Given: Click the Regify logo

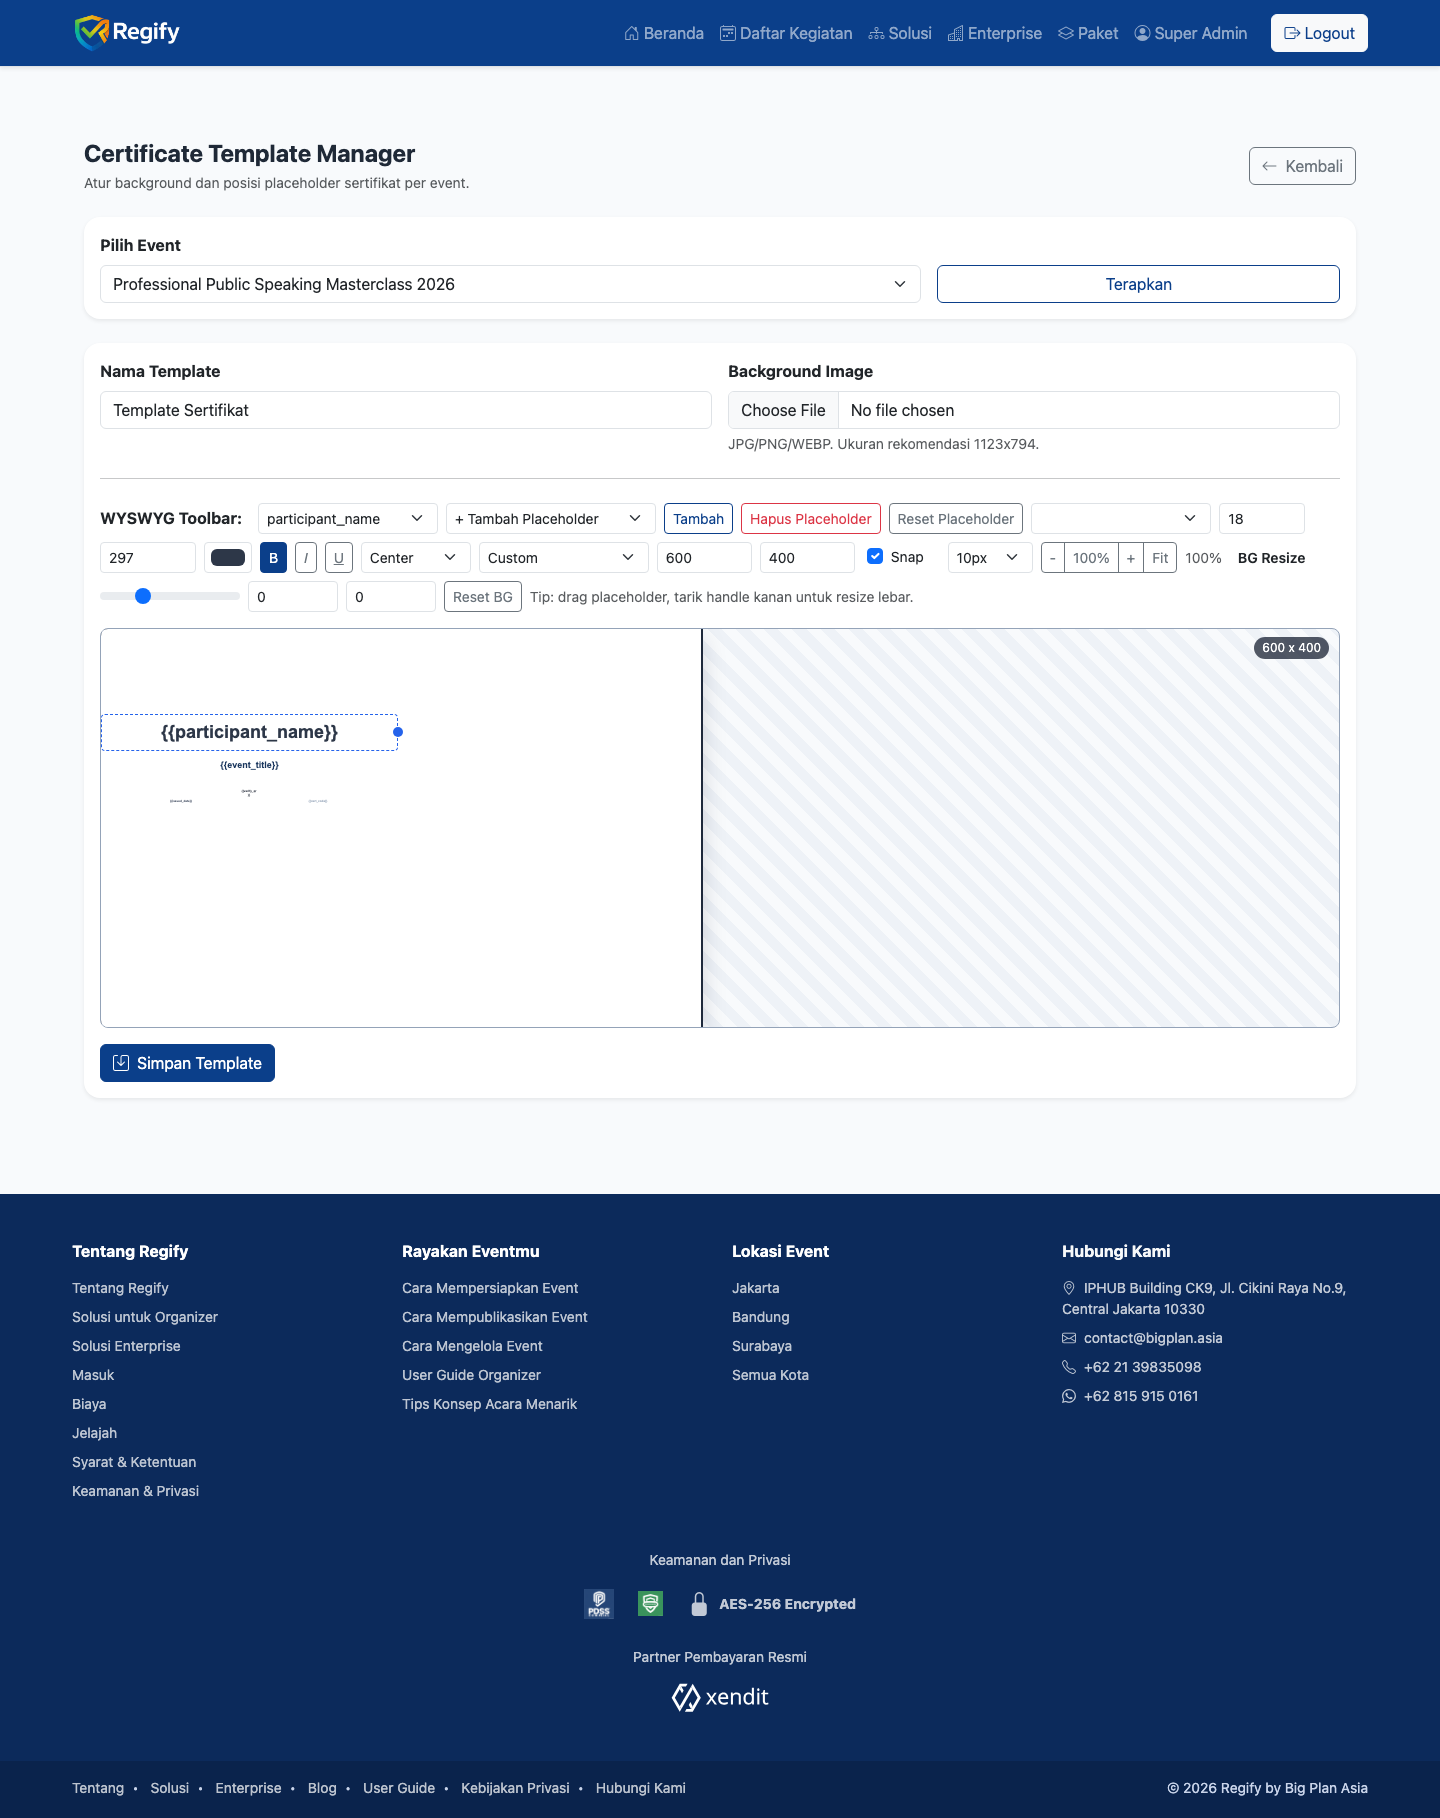Looking at the screenshot, I should 127,32.
